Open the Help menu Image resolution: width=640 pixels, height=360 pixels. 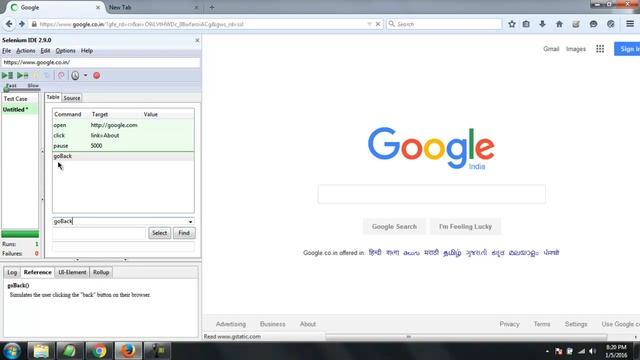87,51
